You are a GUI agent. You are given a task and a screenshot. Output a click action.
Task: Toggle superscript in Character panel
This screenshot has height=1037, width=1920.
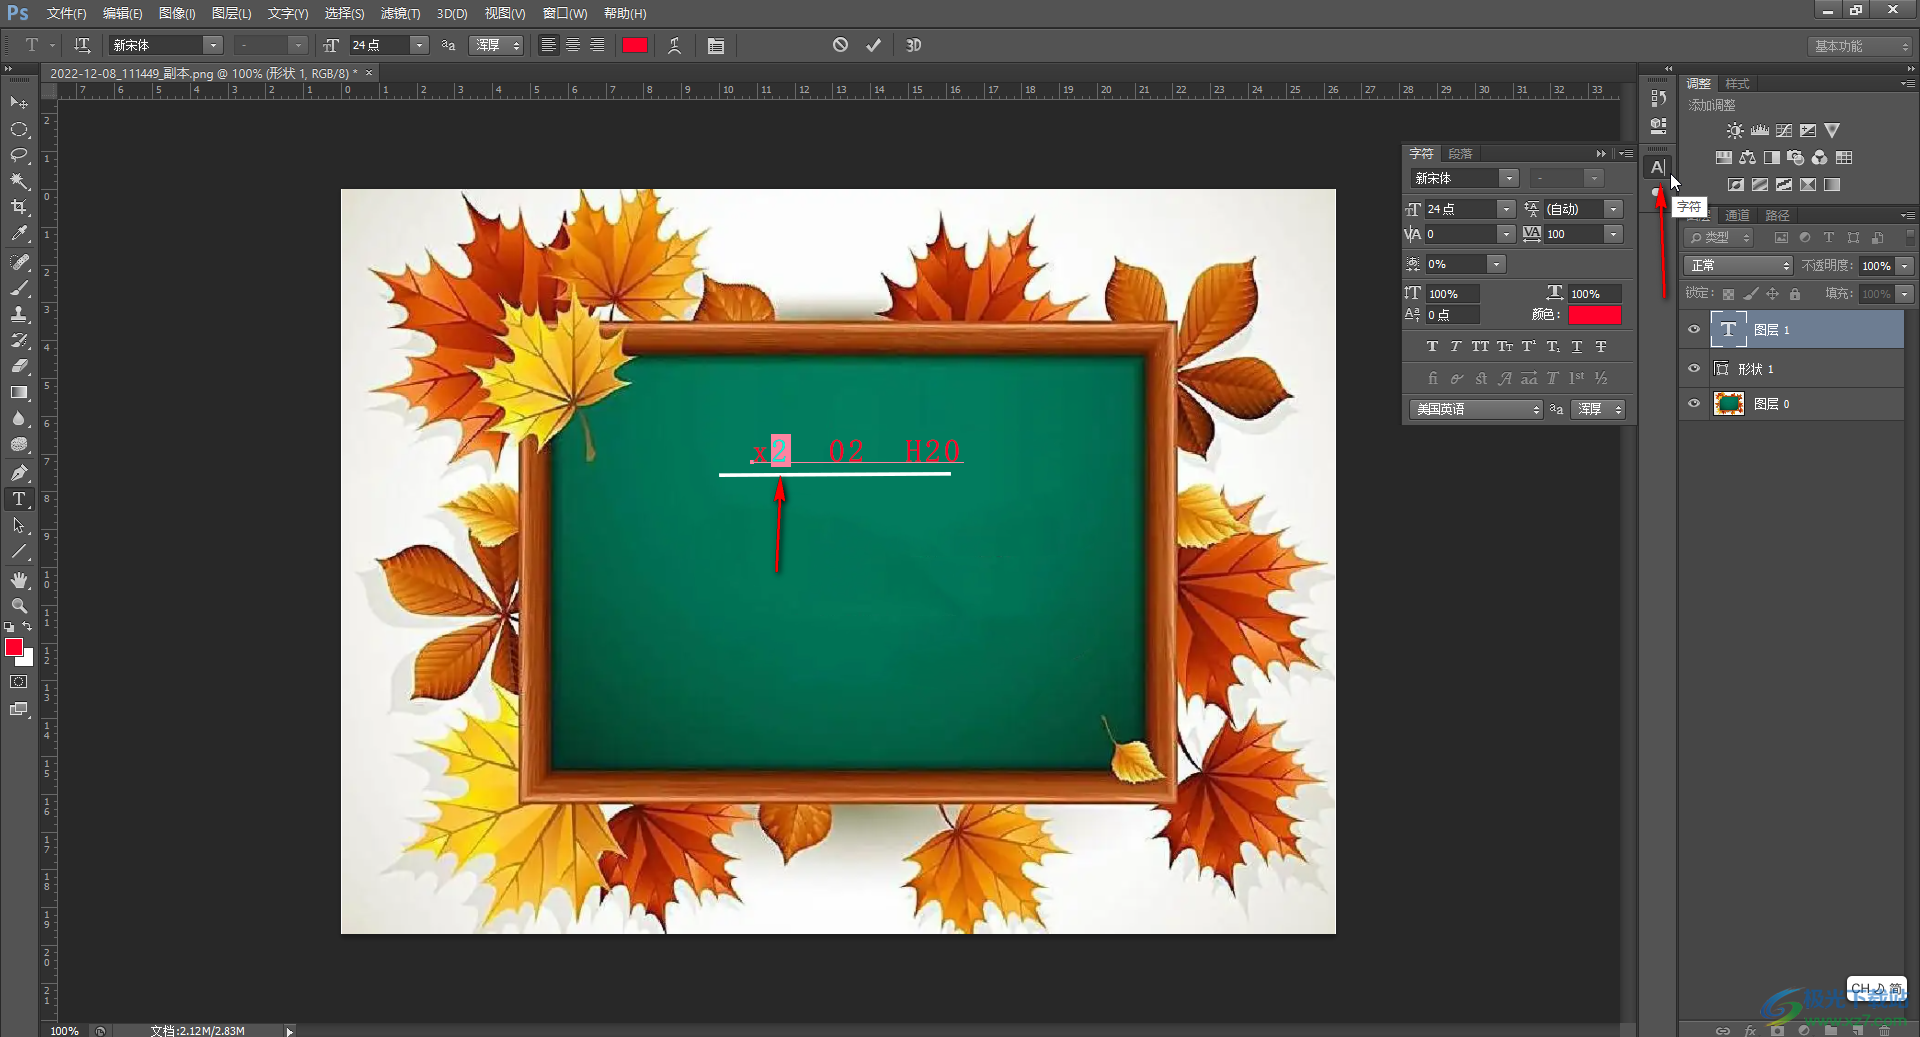coord(1528,347)
